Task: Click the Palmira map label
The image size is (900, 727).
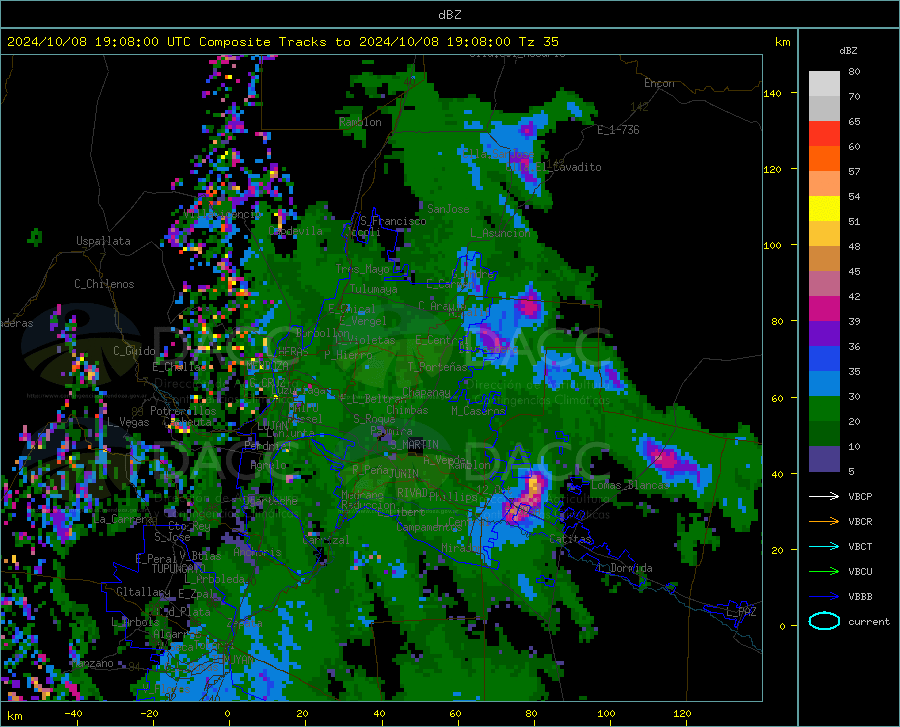Action: [391, 431]
